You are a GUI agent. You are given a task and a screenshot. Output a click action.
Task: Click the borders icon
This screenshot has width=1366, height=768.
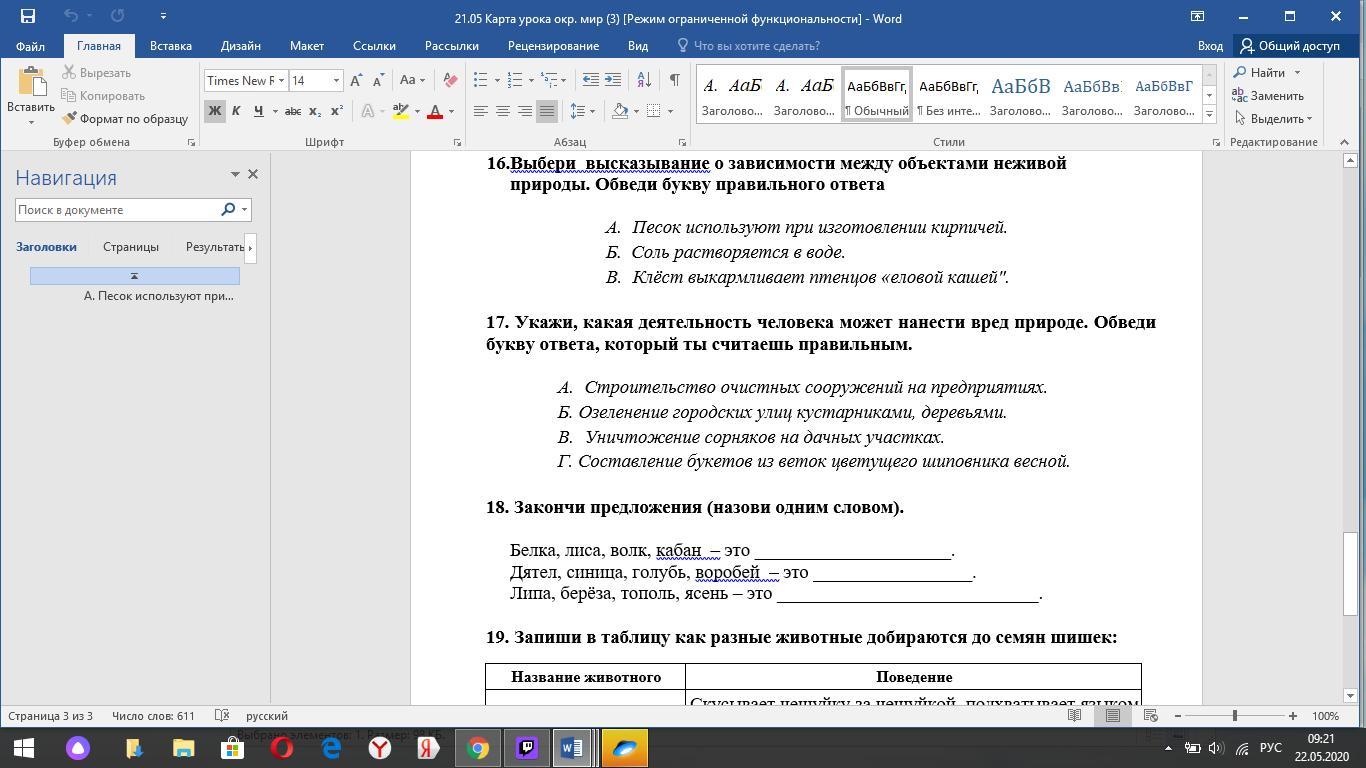pyautogui.click(x=653, y=111)
